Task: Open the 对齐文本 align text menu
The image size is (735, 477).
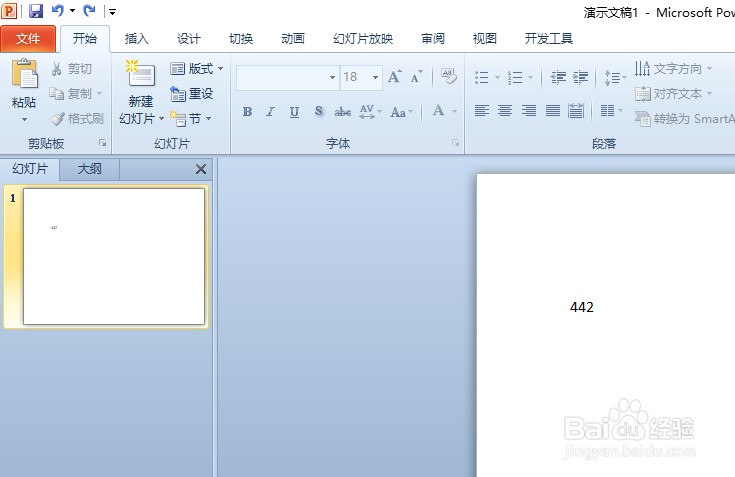Action: (674, 94)
